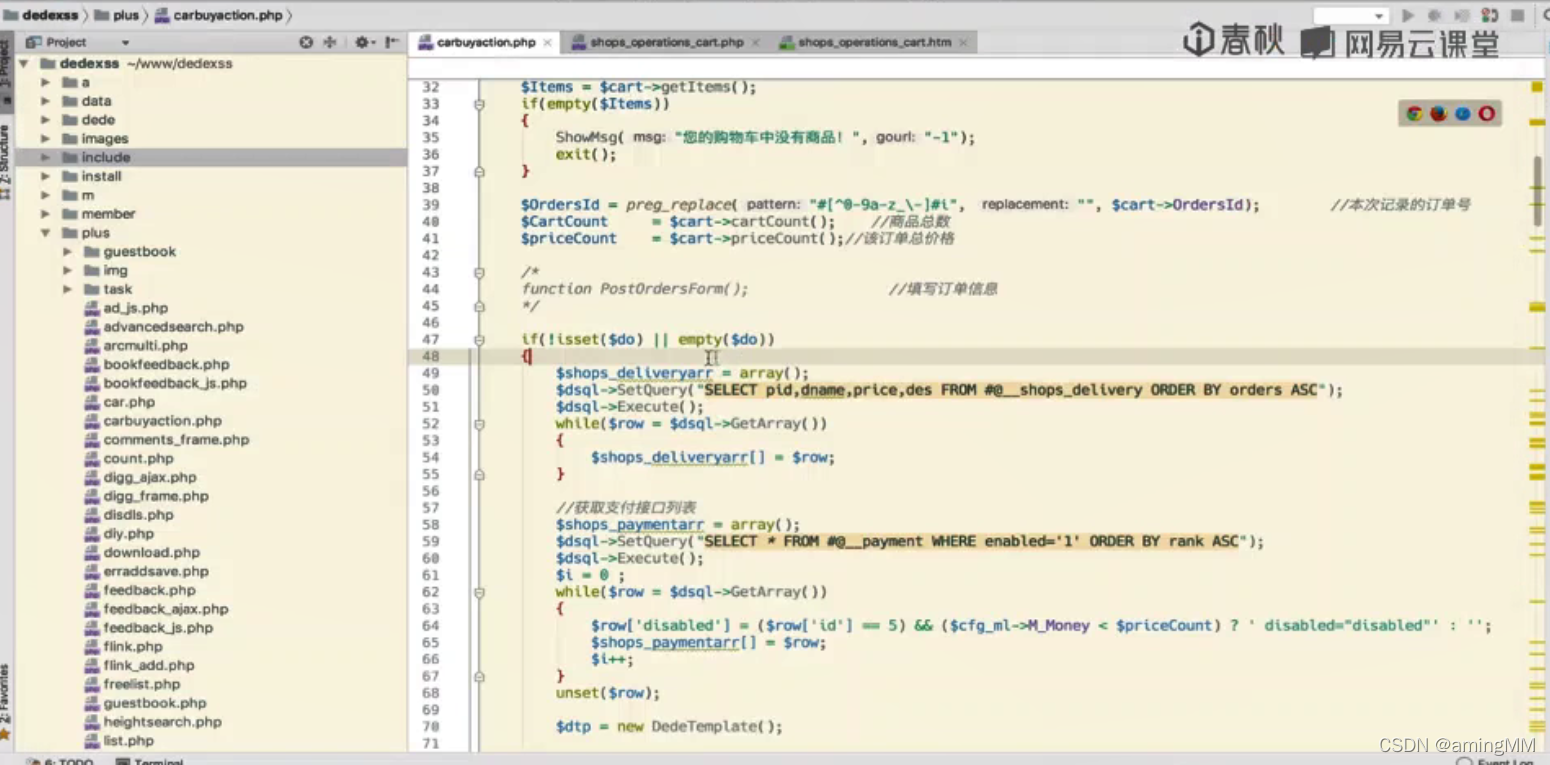Expand the data folder

(x=45, y=101)
